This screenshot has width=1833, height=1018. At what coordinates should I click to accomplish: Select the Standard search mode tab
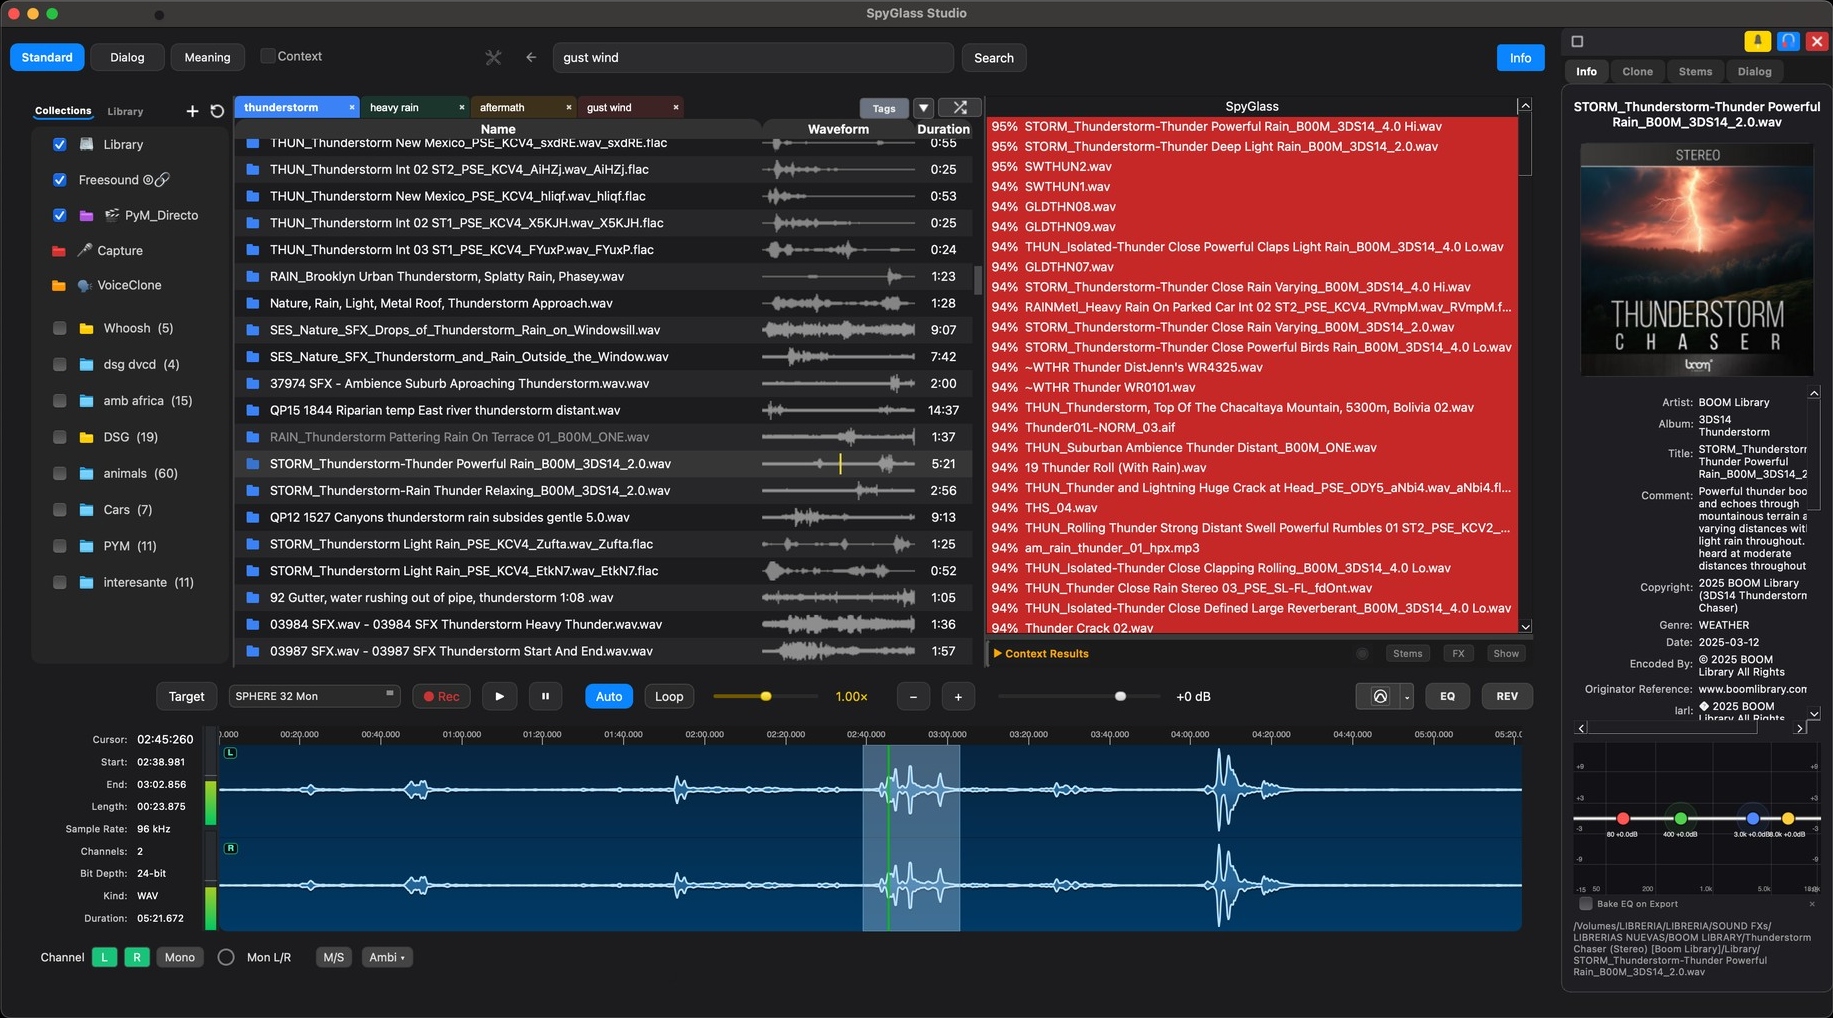(x=47, y=57)
